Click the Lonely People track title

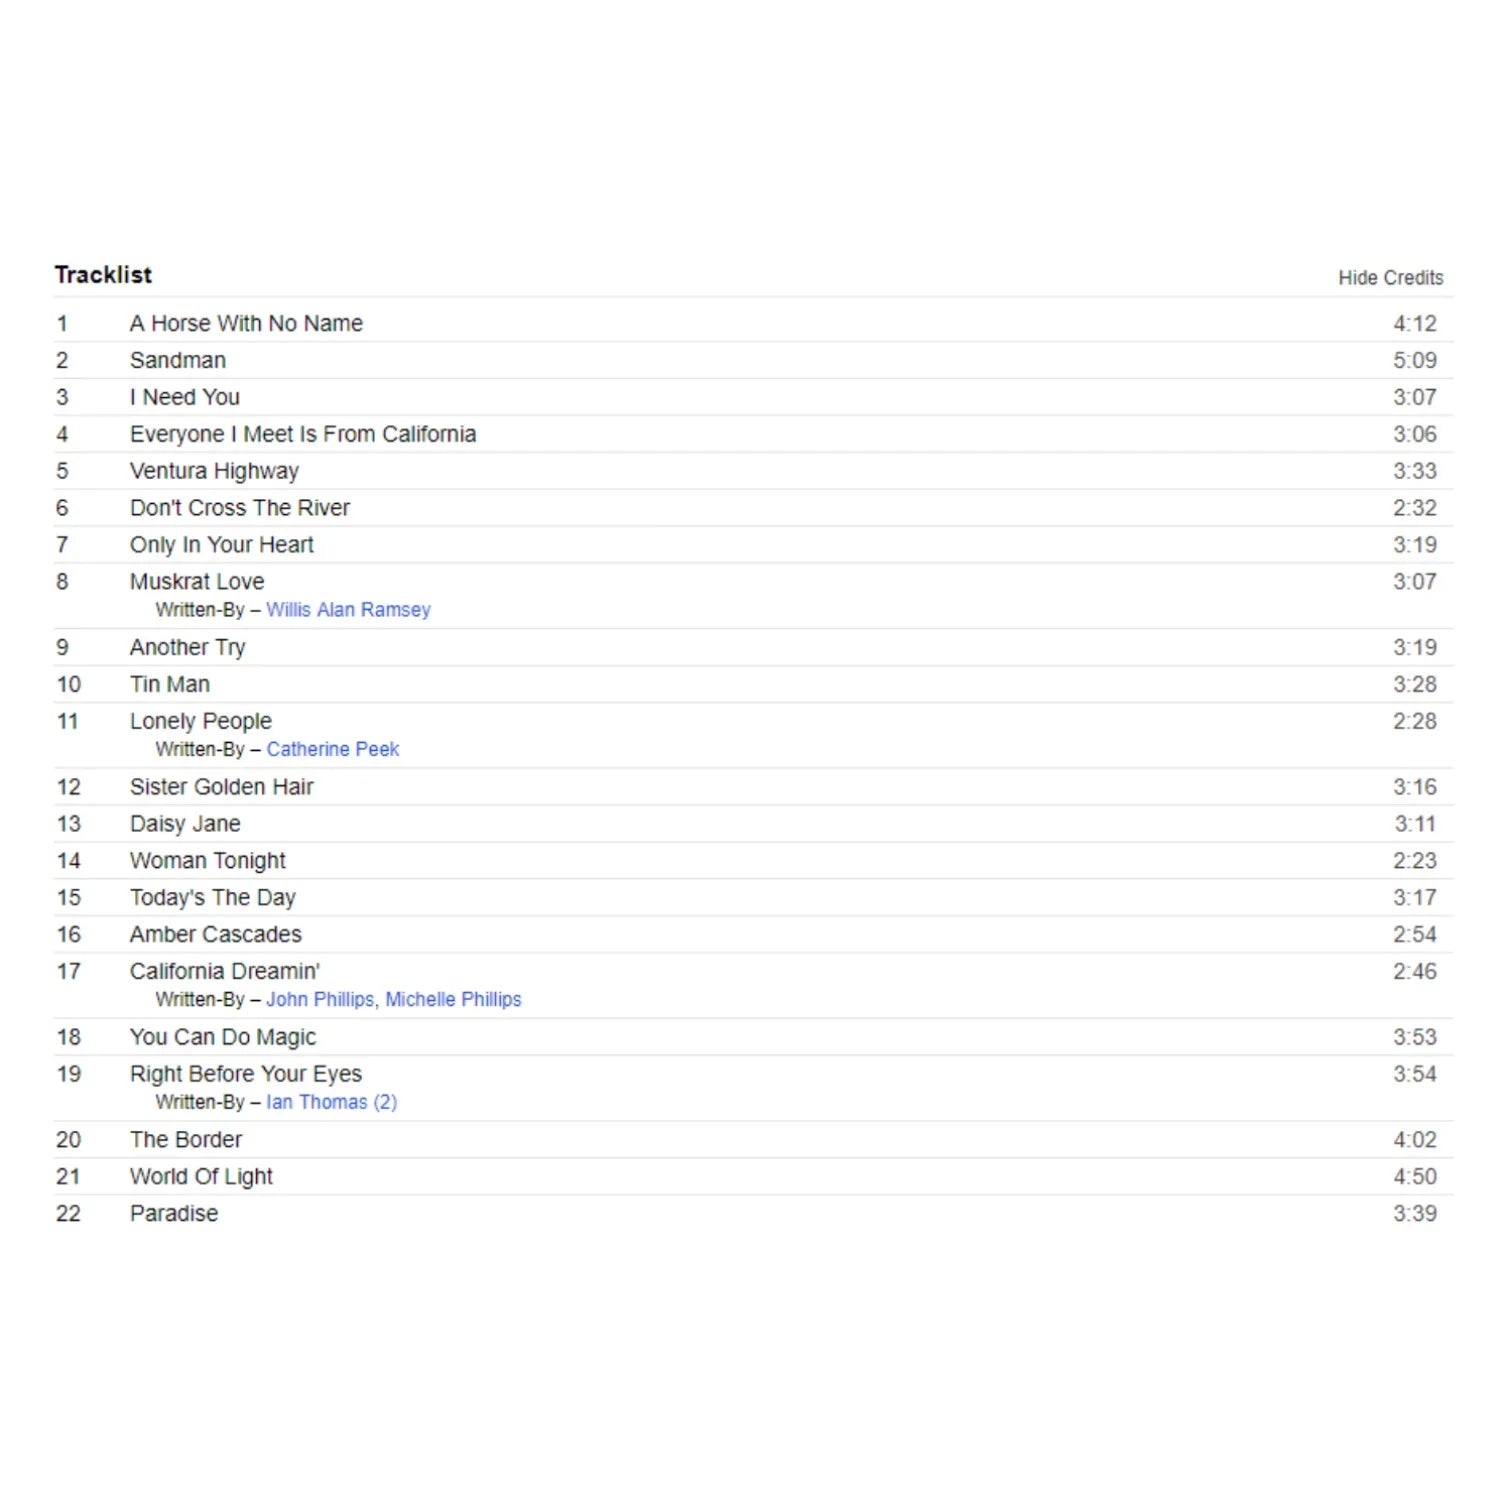coord(201,722)
